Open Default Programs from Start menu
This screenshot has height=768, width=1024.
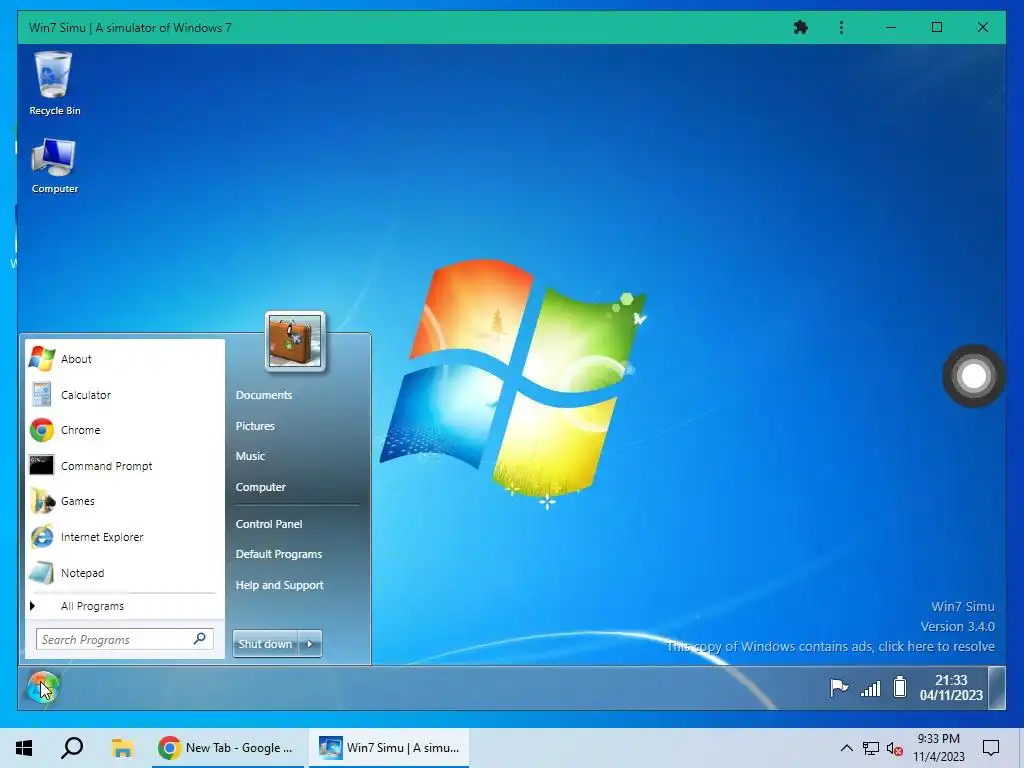(x=279, y=554)
